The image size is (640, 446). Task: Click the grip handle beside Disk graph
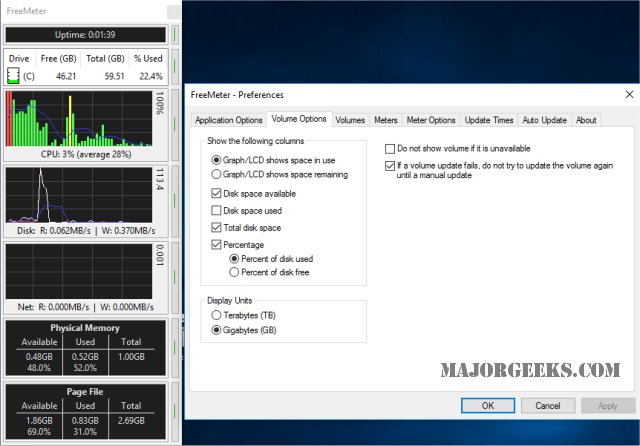tap(175, 201)
